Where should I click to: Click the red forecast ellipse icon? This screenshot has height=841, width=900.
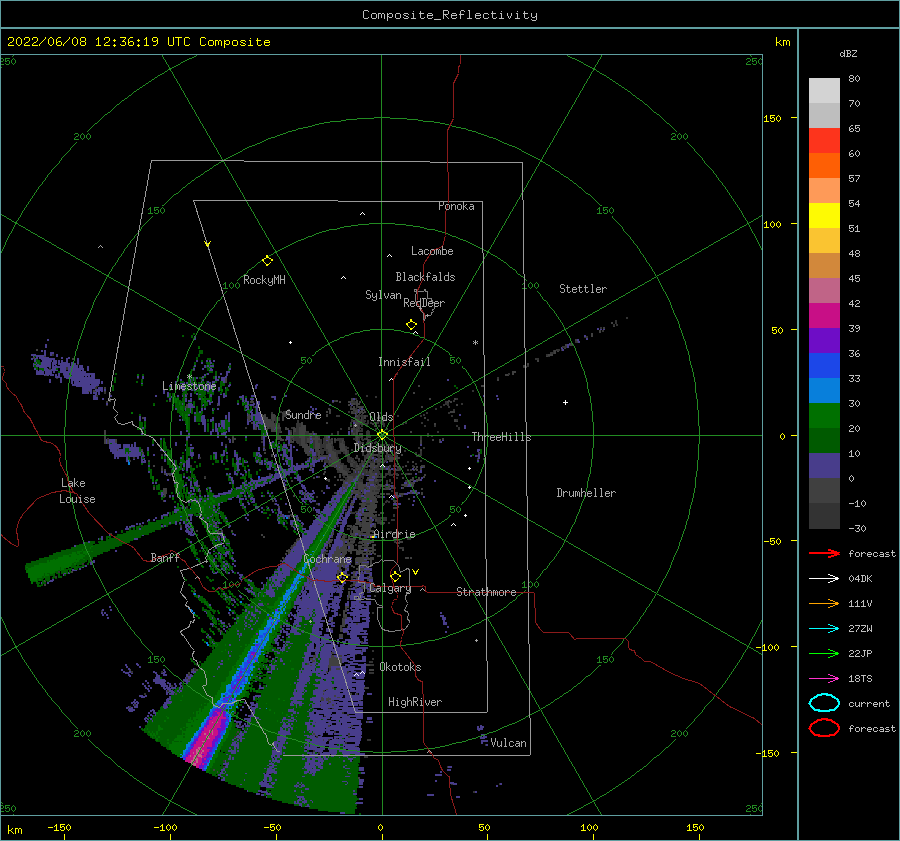tap(824, 728)
